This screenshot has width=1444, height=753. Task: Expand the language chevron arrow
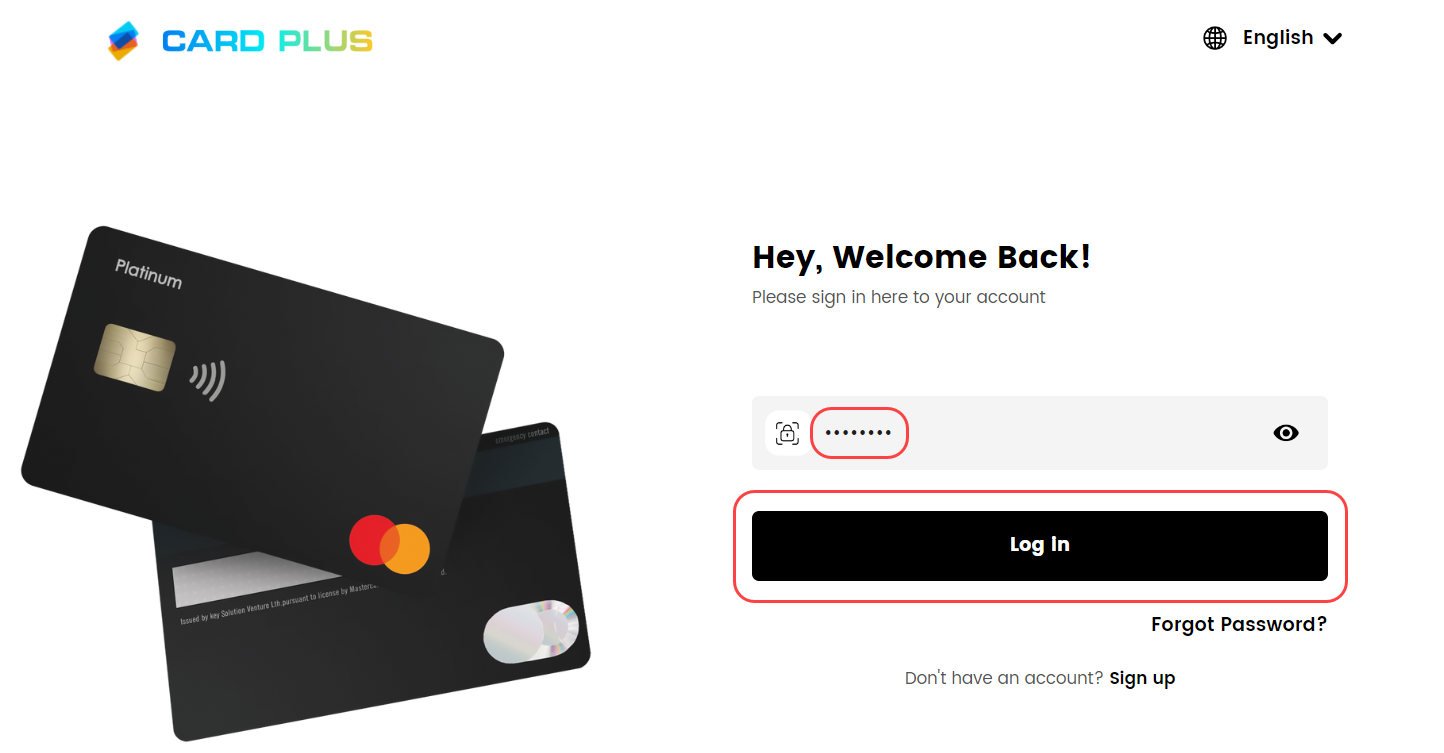point(1332,38)
